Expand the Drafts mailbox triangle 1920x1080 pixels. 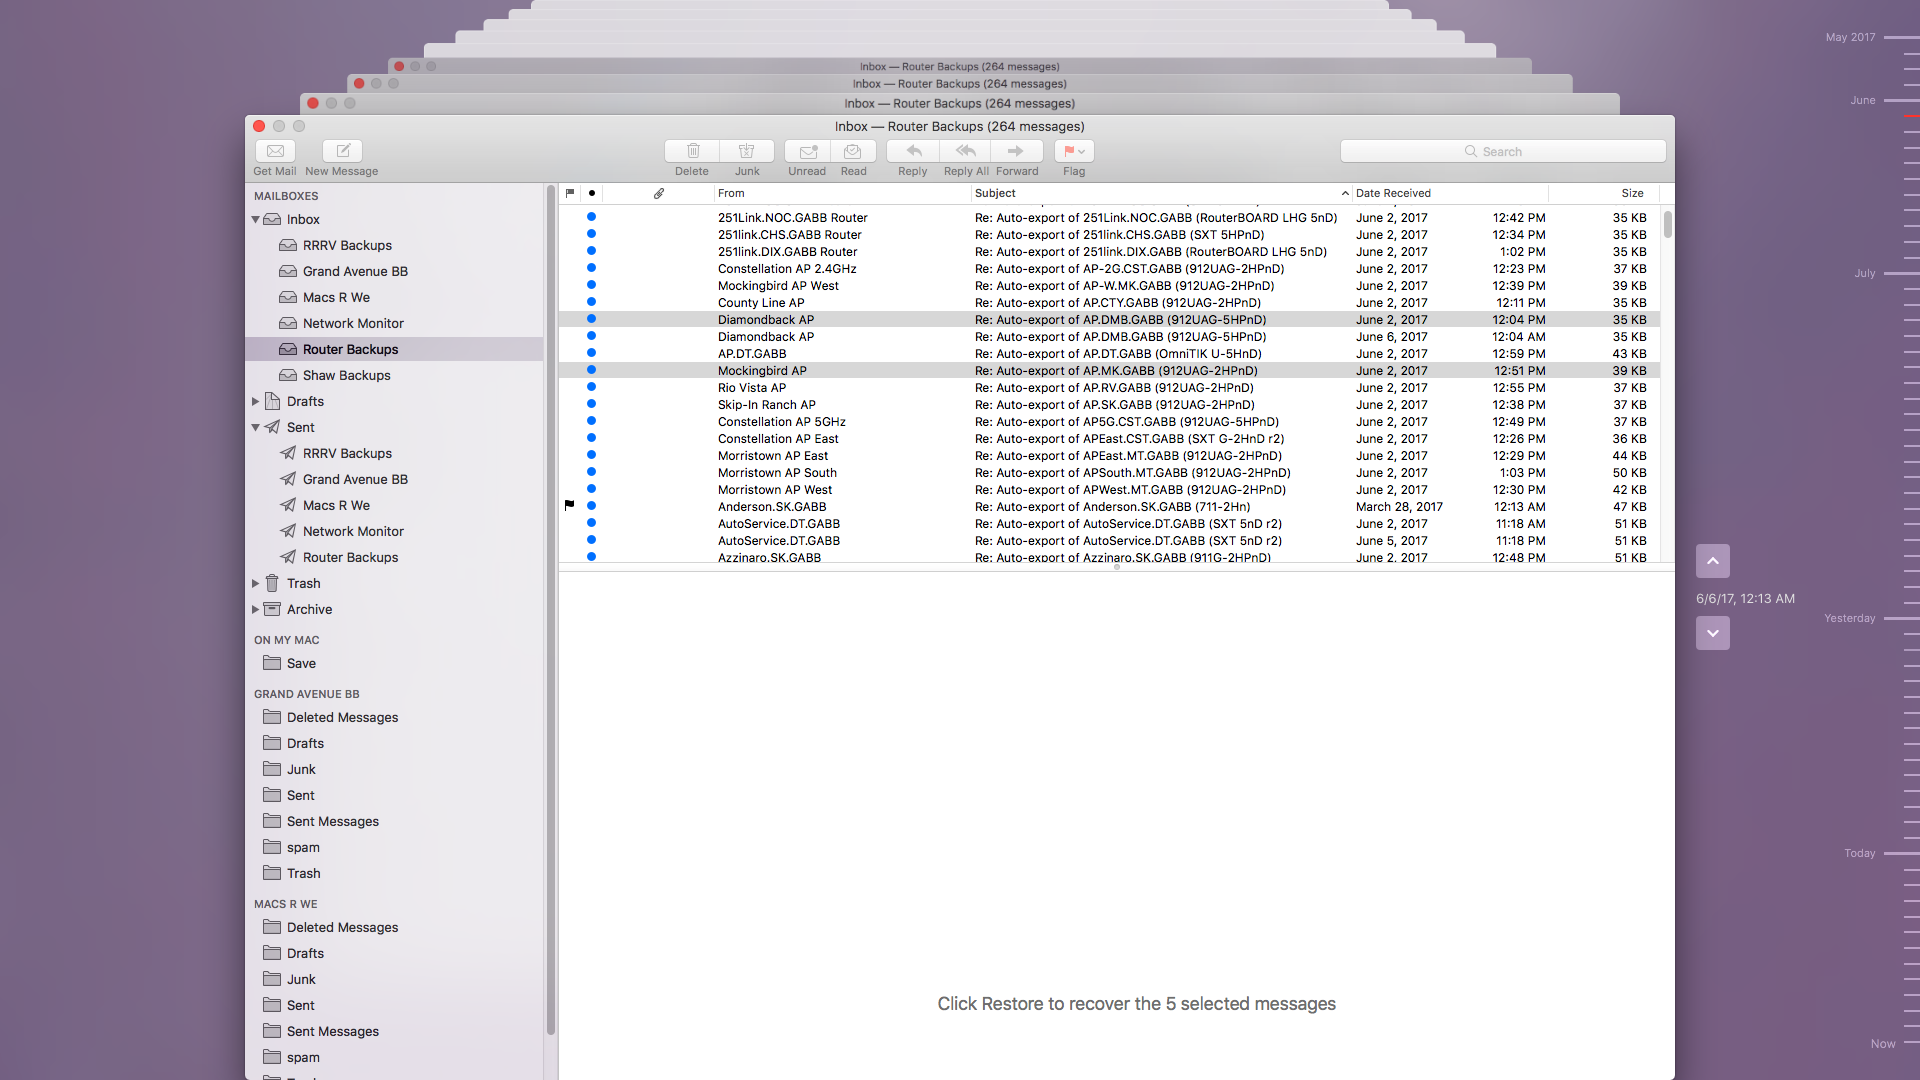(x=255, y=401)
